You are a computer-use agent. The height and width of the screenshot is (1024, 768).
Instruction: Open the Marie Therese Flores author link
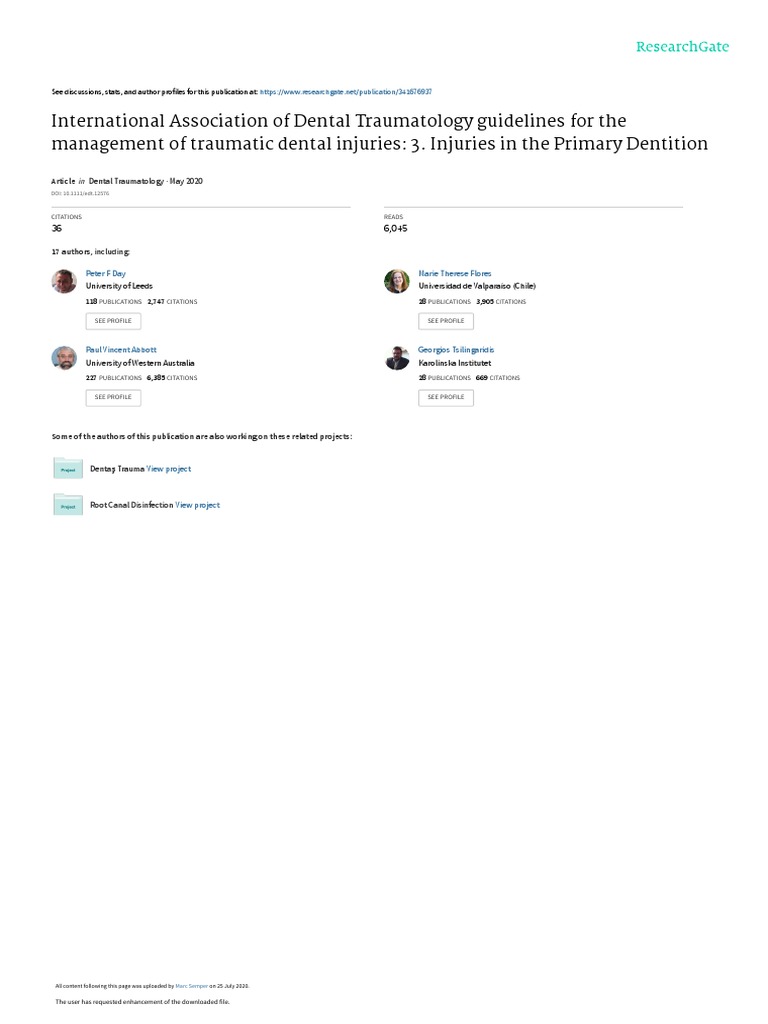pyautogui.click(x=454, y=273)
